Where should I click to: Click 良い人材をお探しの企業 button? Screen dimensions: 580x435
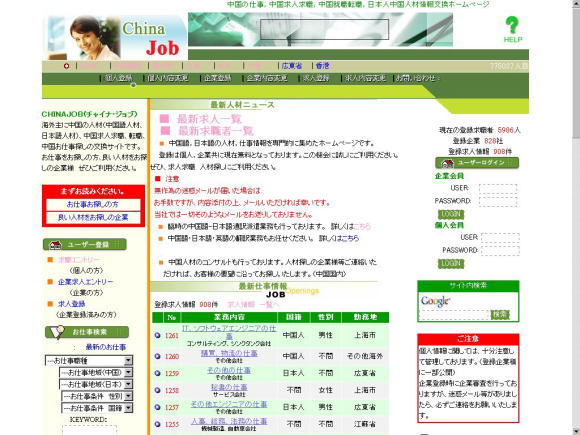coord(93,217)
